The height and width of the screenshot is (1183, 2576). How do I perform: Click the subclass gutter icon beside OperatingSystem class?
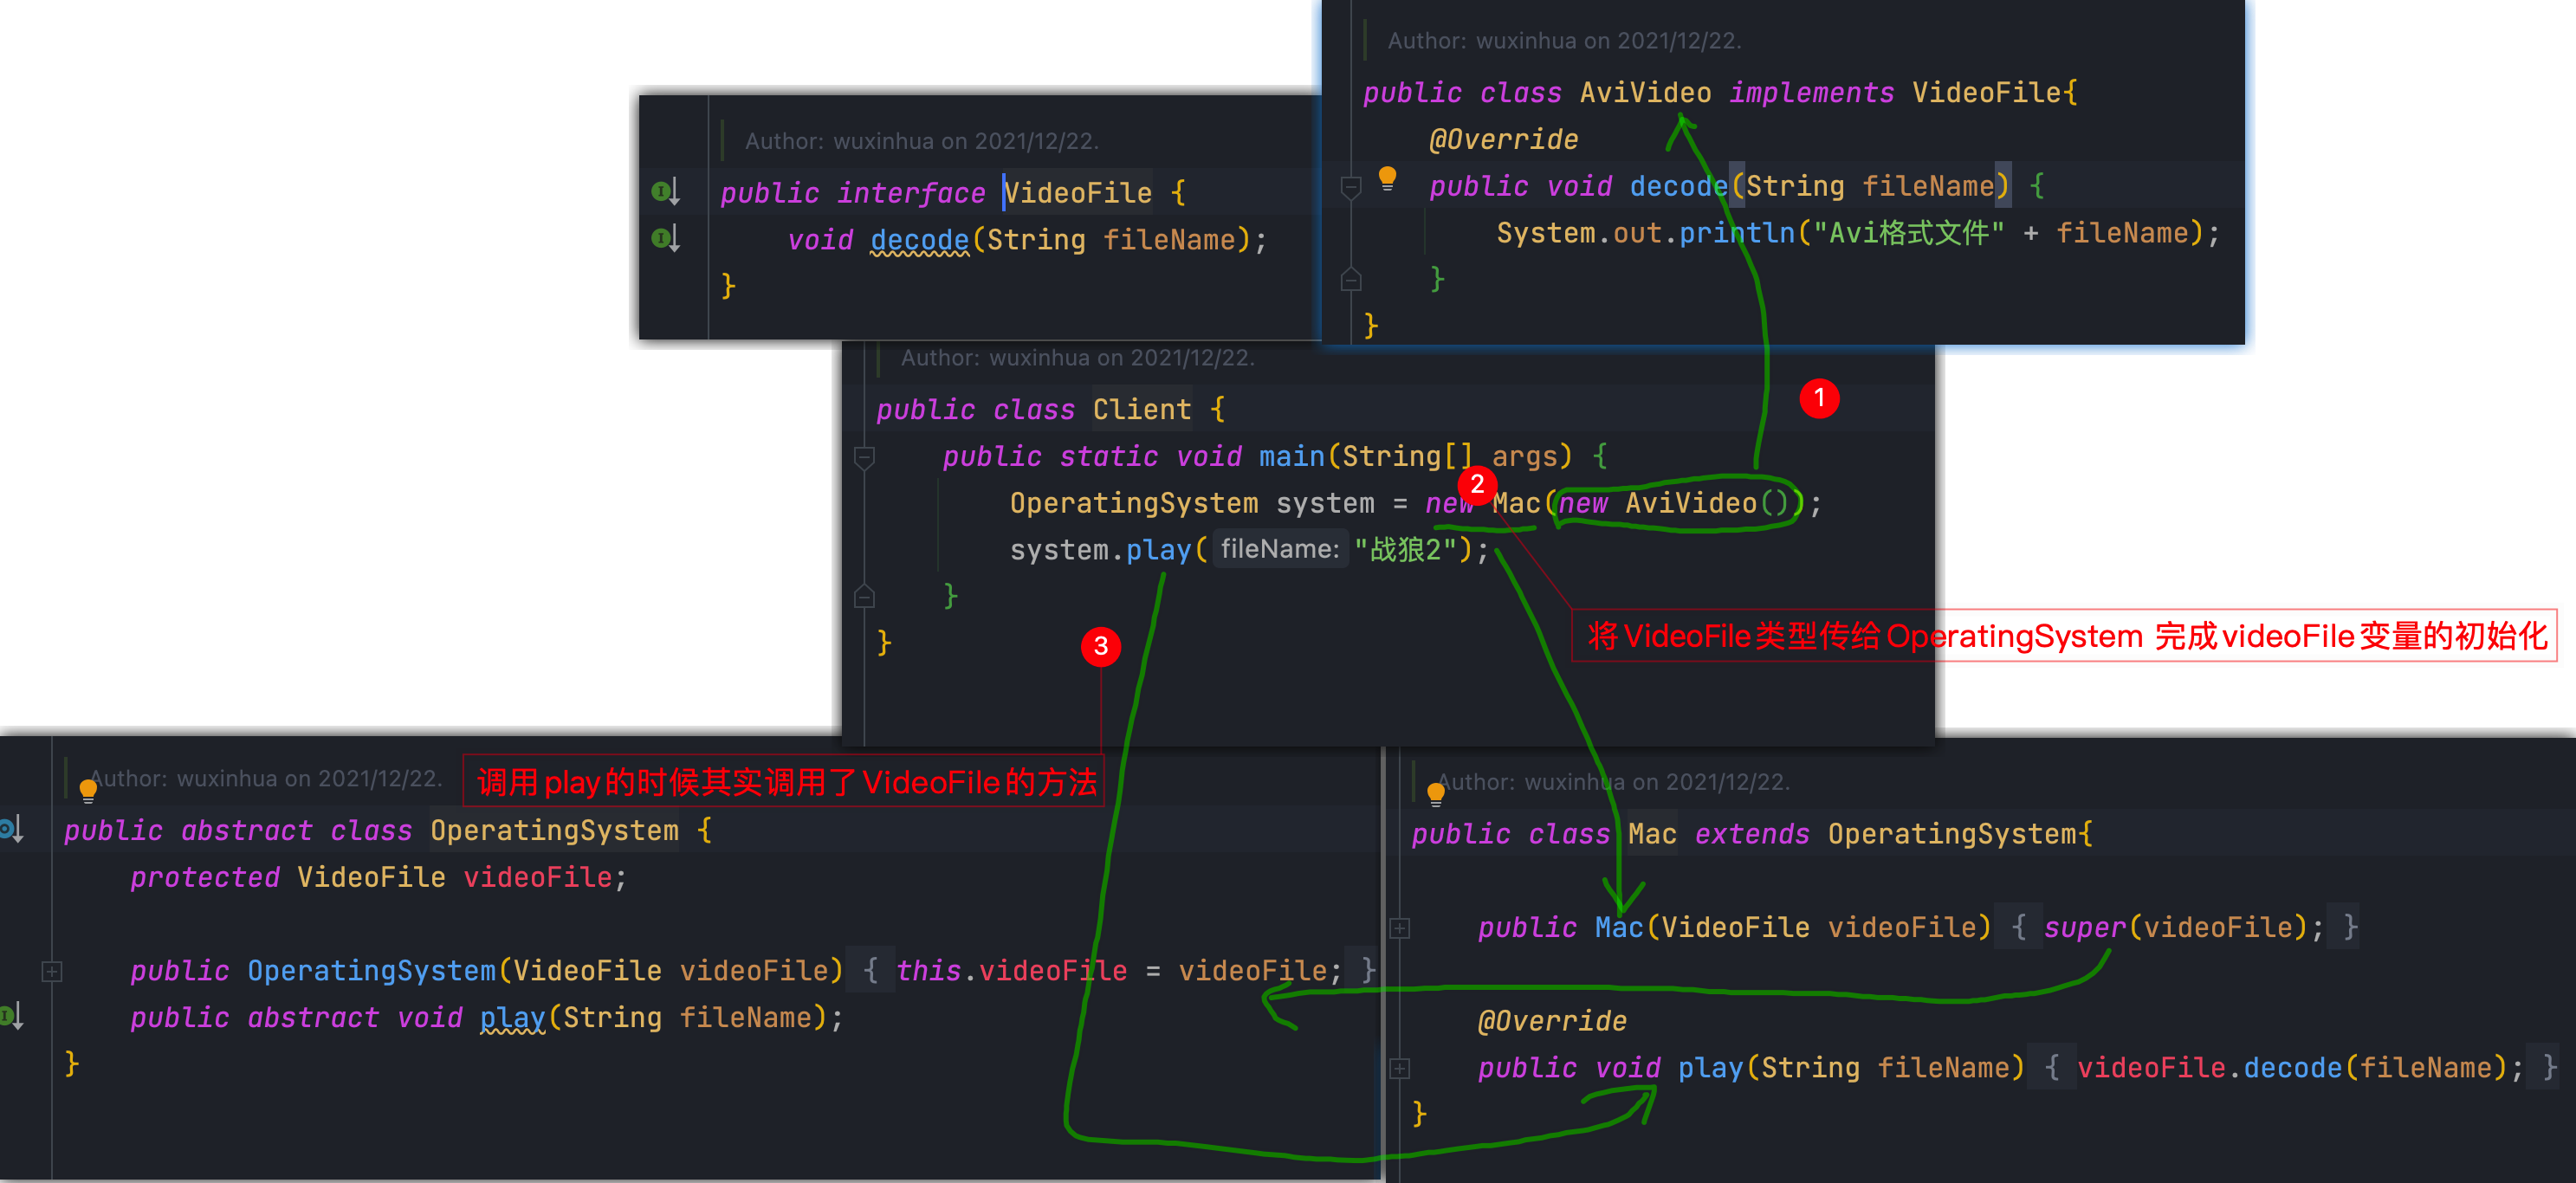(11, 829)
